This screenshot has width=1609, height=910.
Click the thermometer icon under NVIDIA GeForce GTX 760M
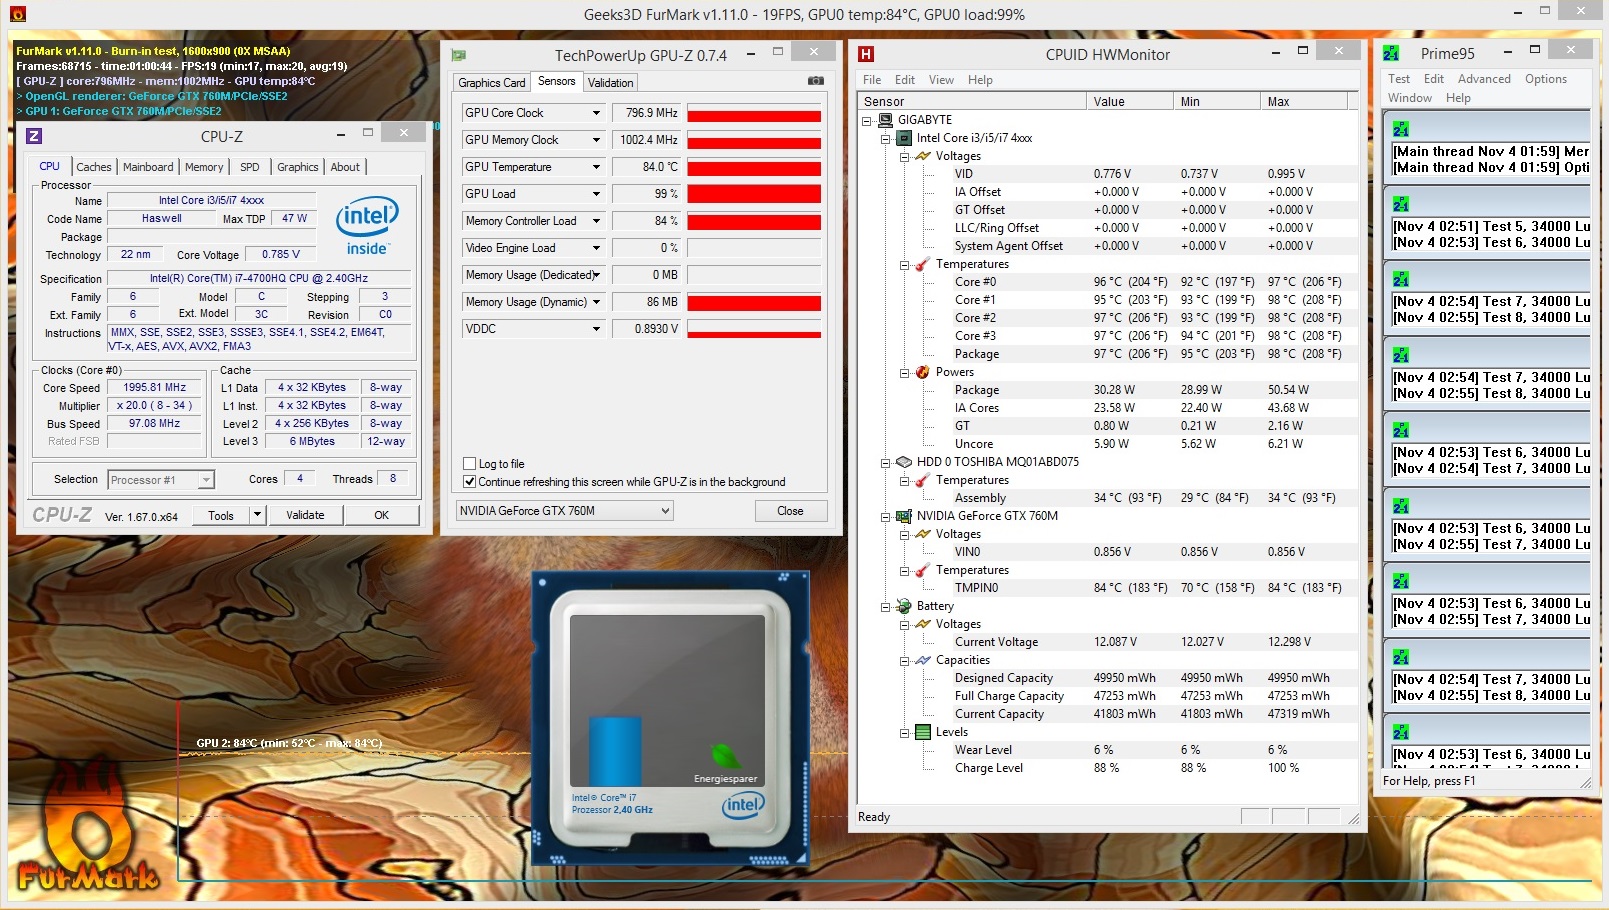923,570
